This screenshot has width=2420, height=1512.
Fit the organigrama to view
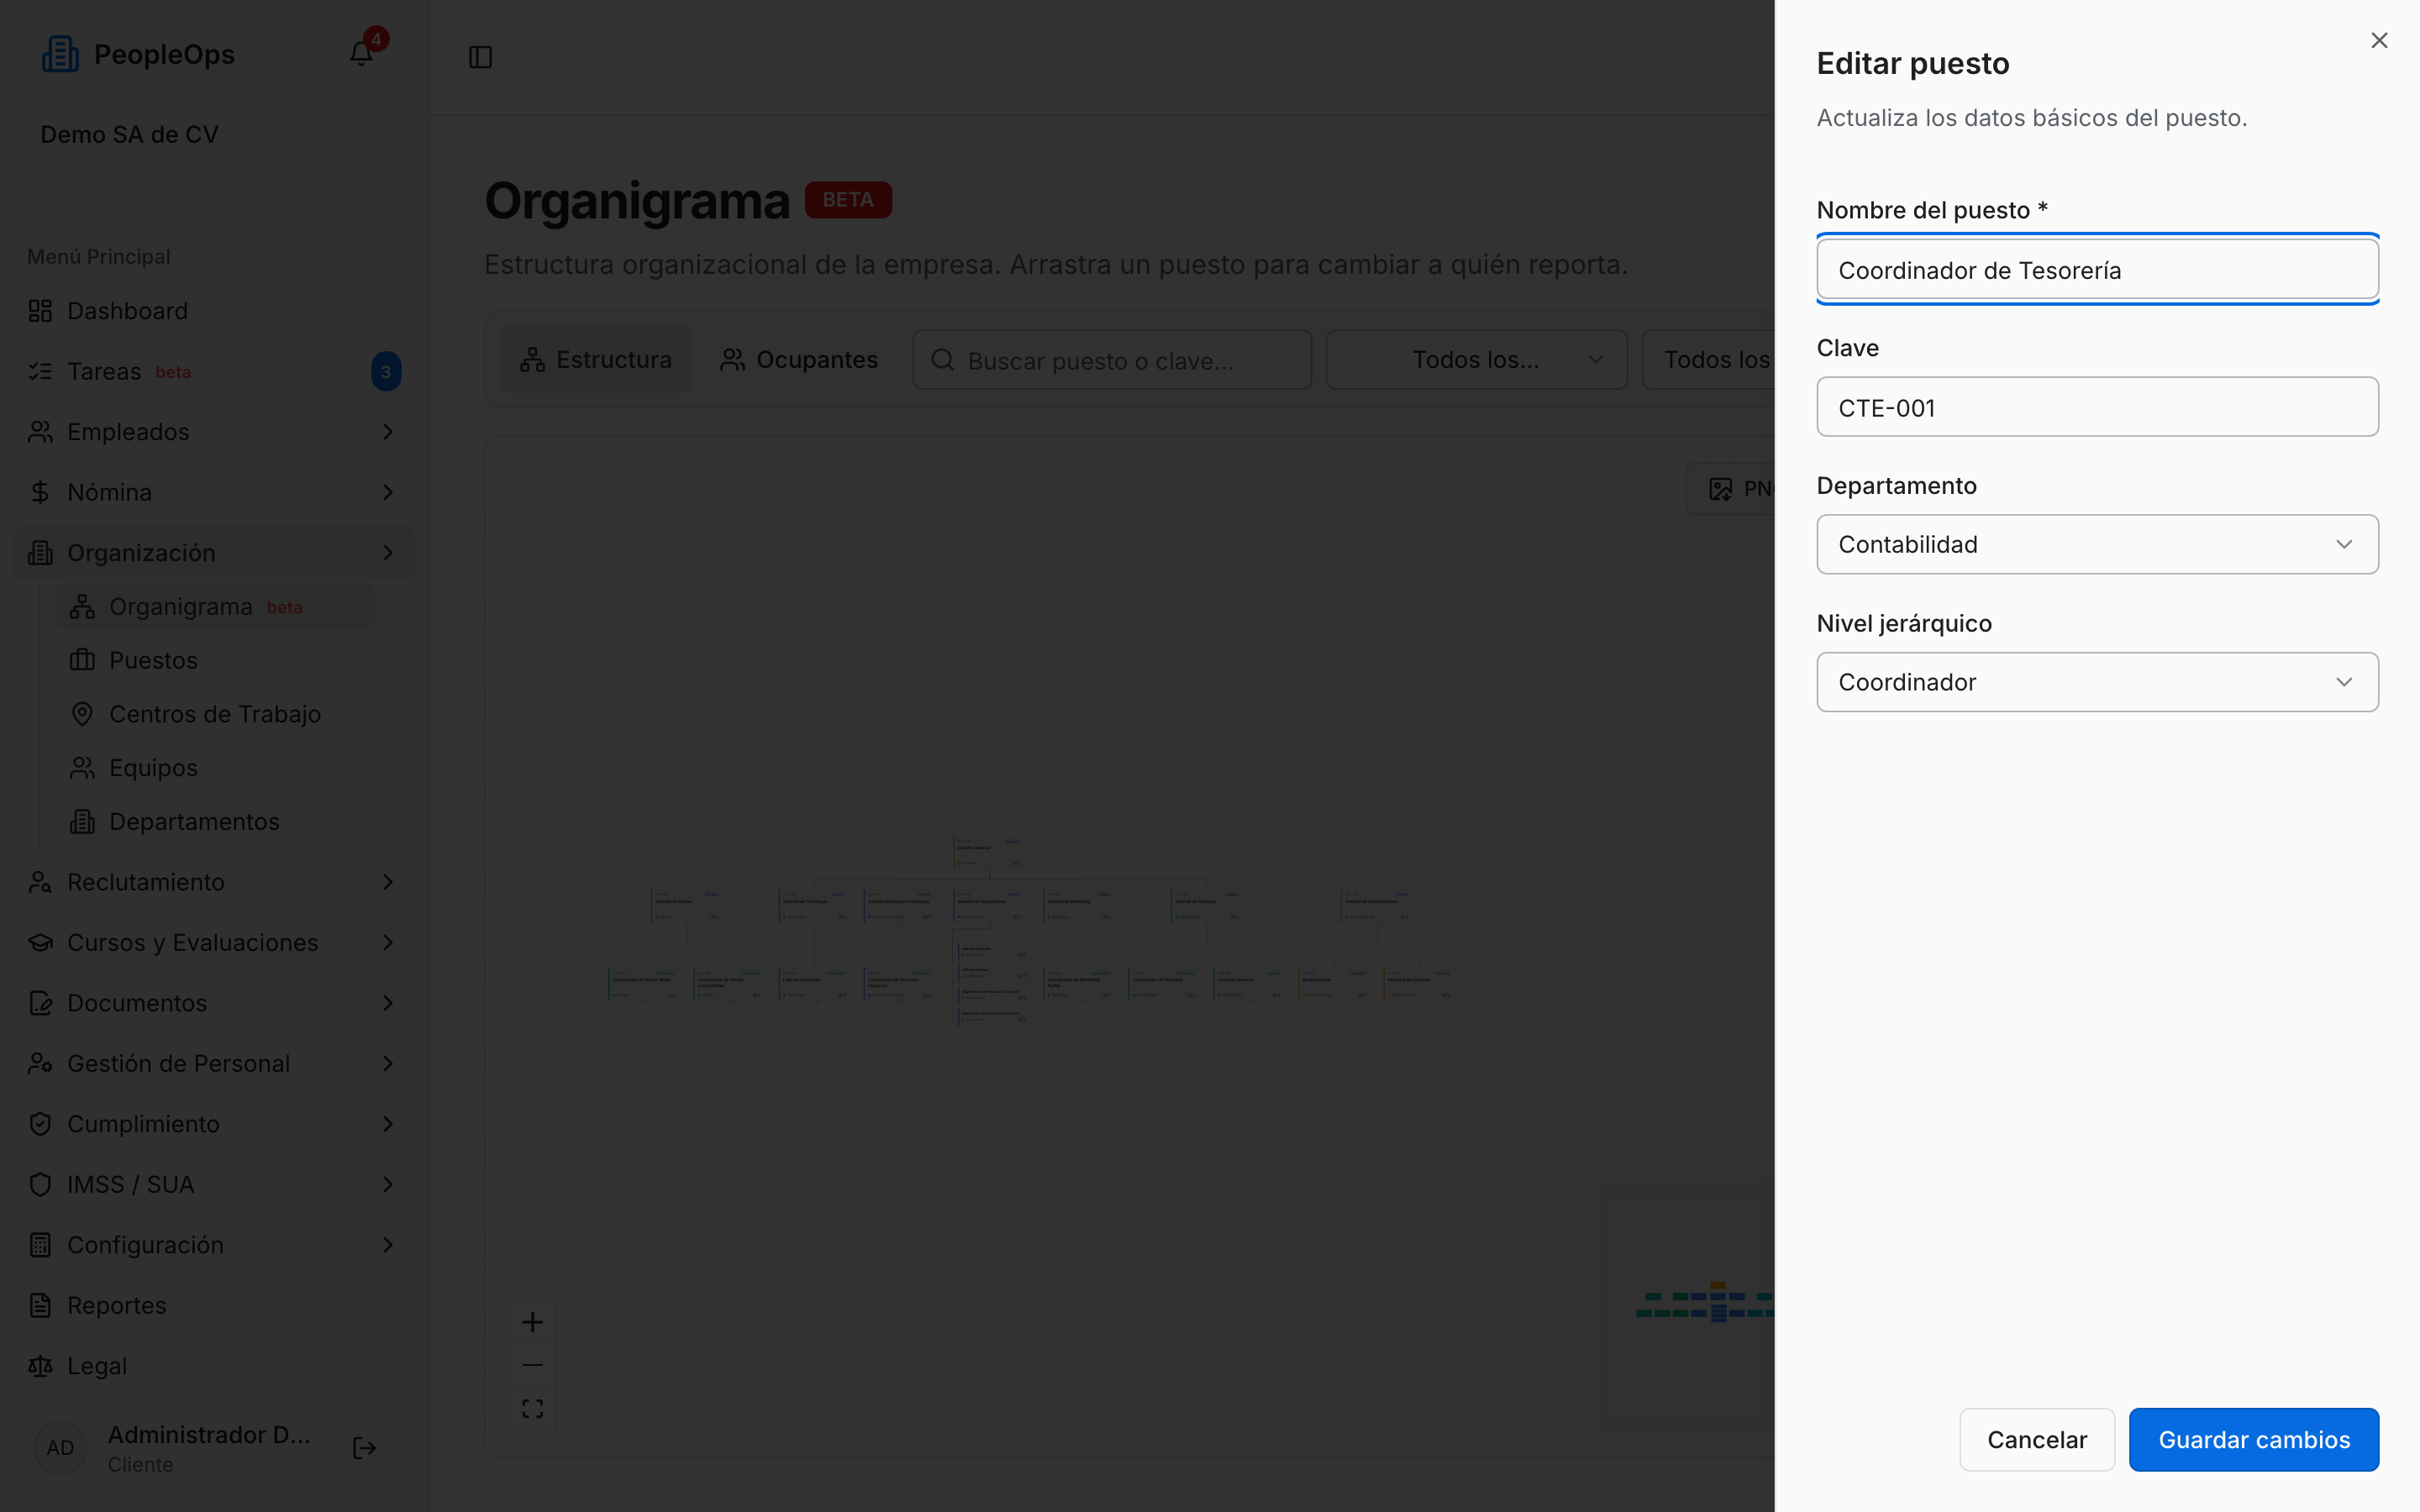[532, 1409]
